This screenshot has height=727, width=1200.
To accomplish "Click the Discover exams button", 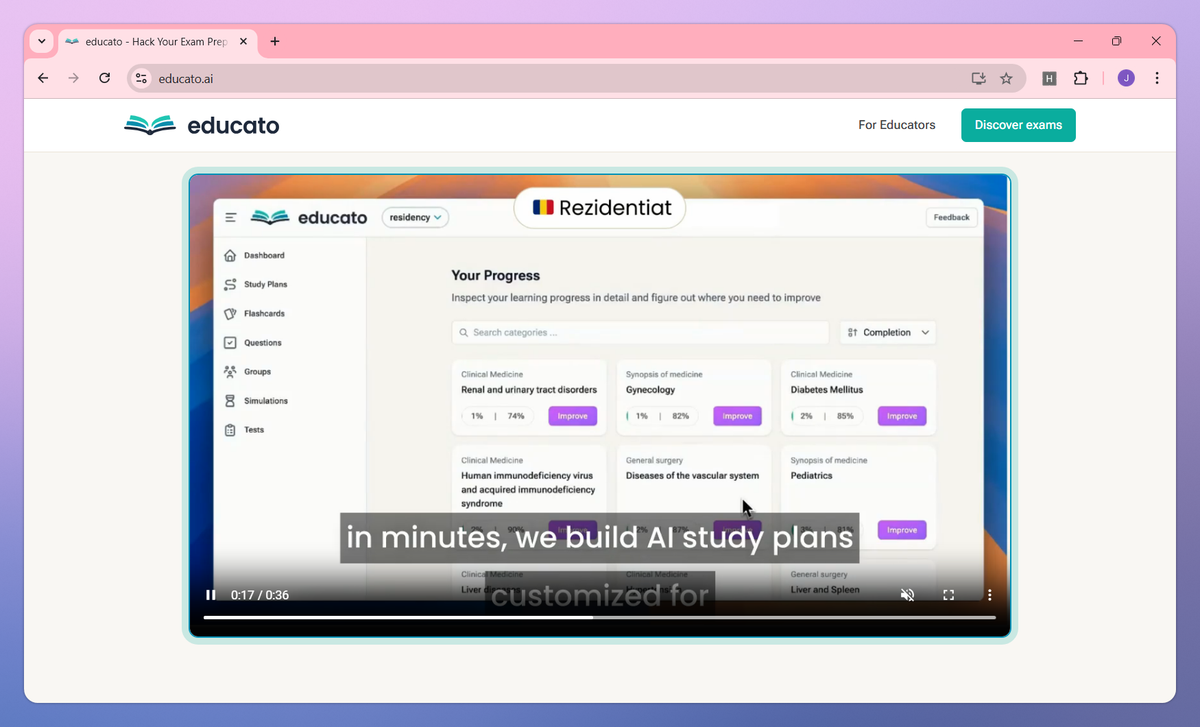I will click(x=1018, y=125).
